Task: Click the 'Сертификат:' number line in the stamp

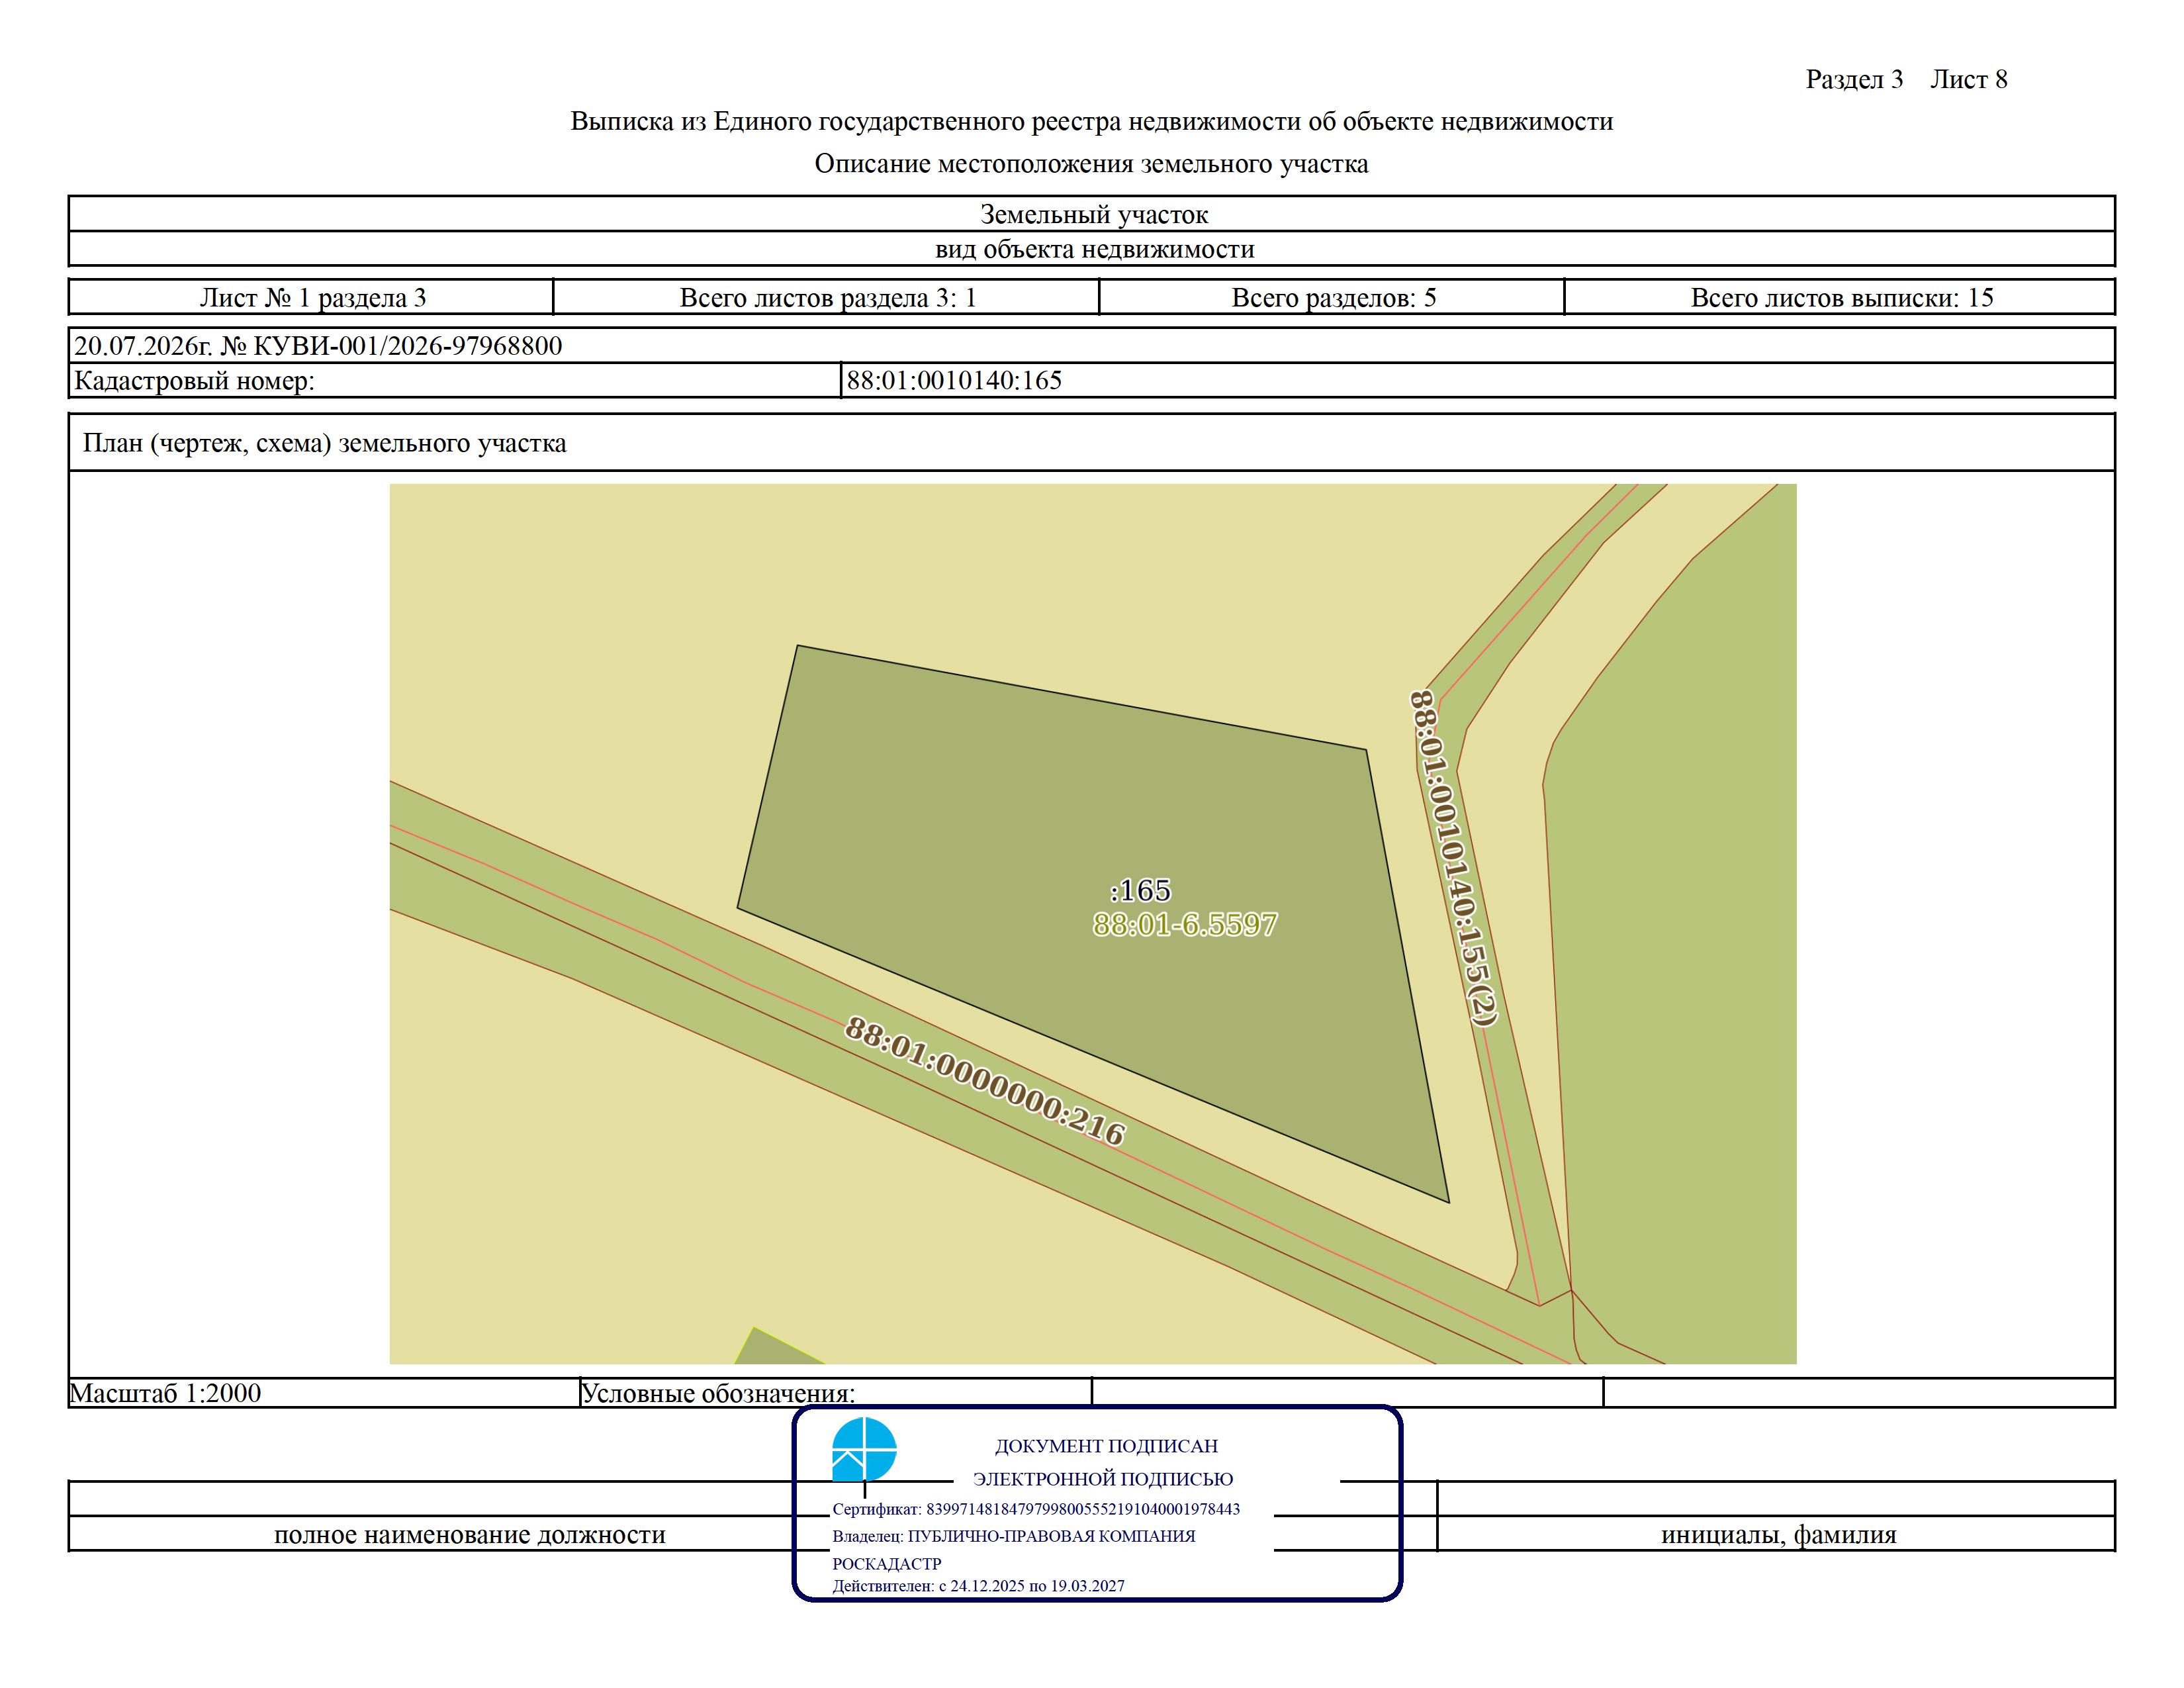Action: (x=1036, y=1509)
